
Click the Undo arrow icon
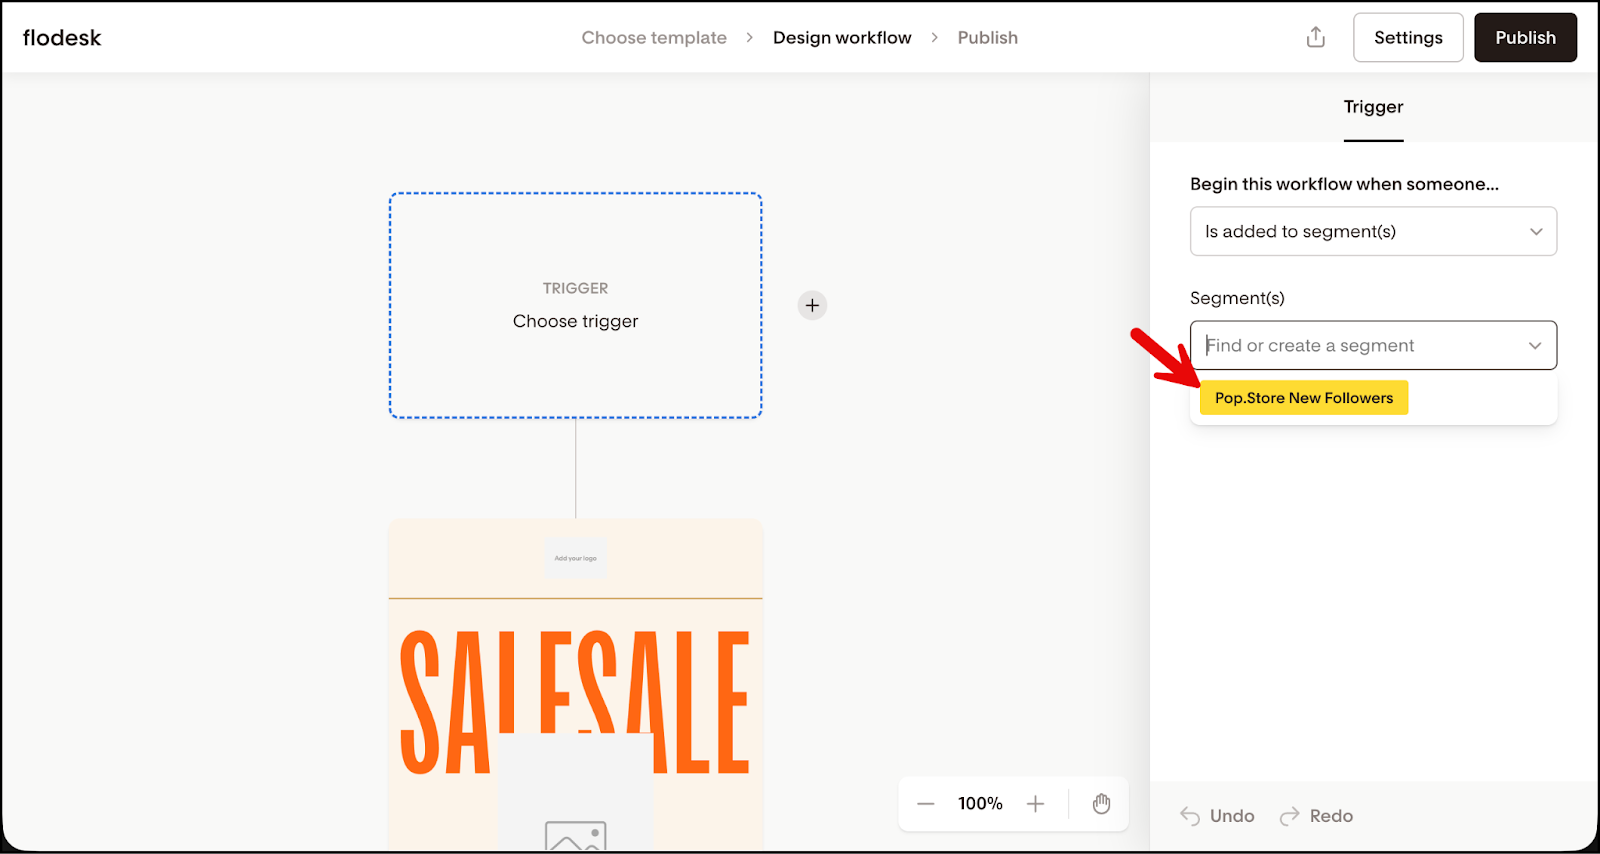pos(1190,816)
